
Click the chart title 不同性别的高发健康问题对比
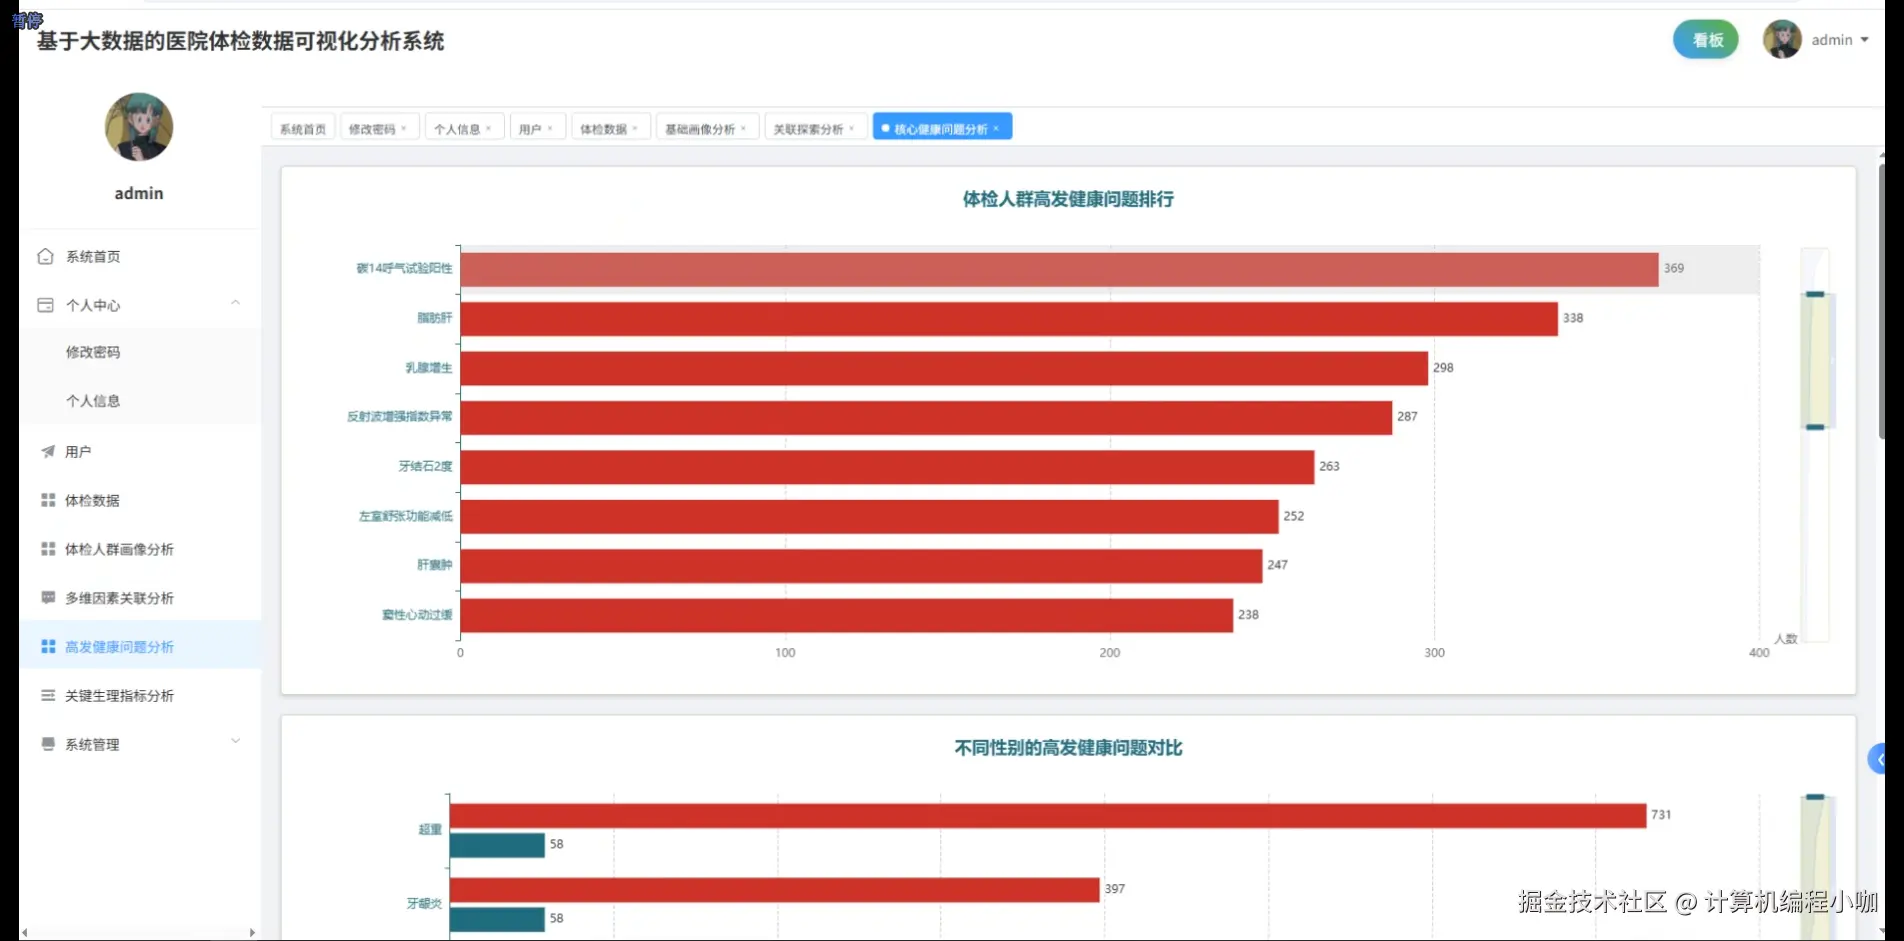click(x=1068, y=748)
